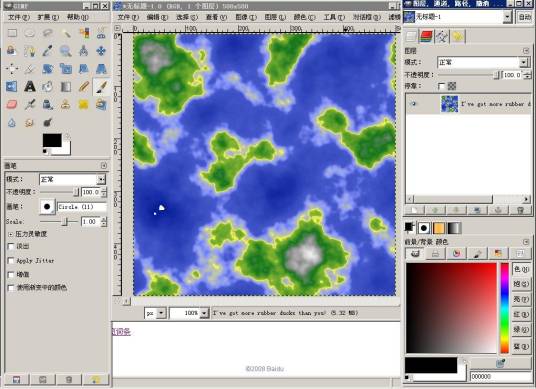Switch to the Channels tab in dock
This screenshot has width=536, height=389.
426,36
